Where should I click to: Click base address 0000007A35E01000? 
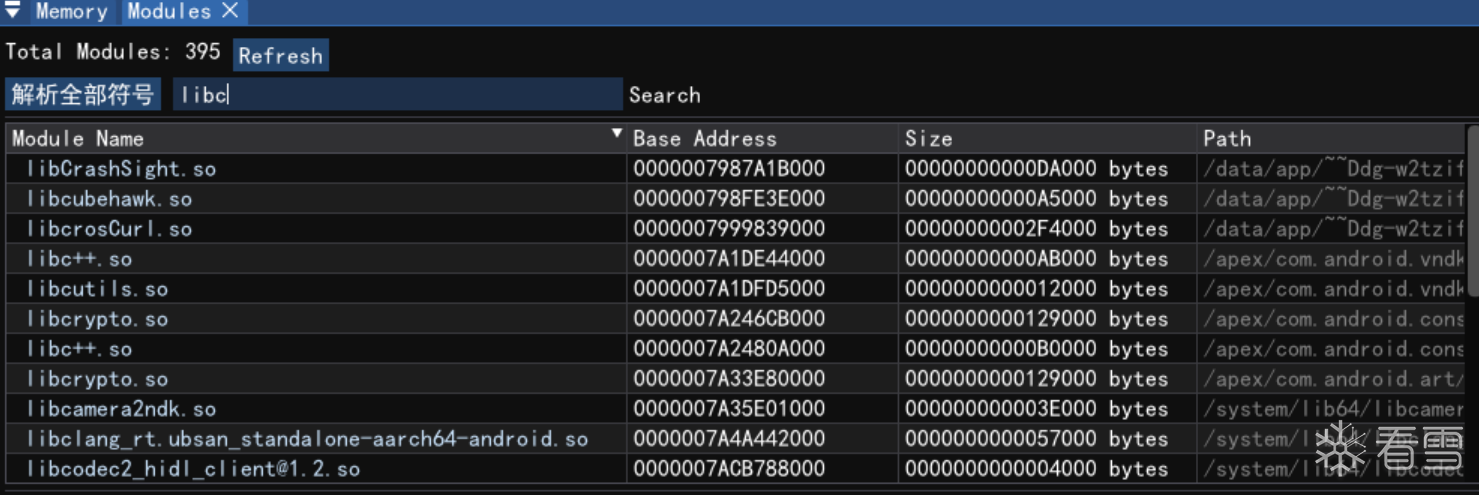tap(729, 408)
